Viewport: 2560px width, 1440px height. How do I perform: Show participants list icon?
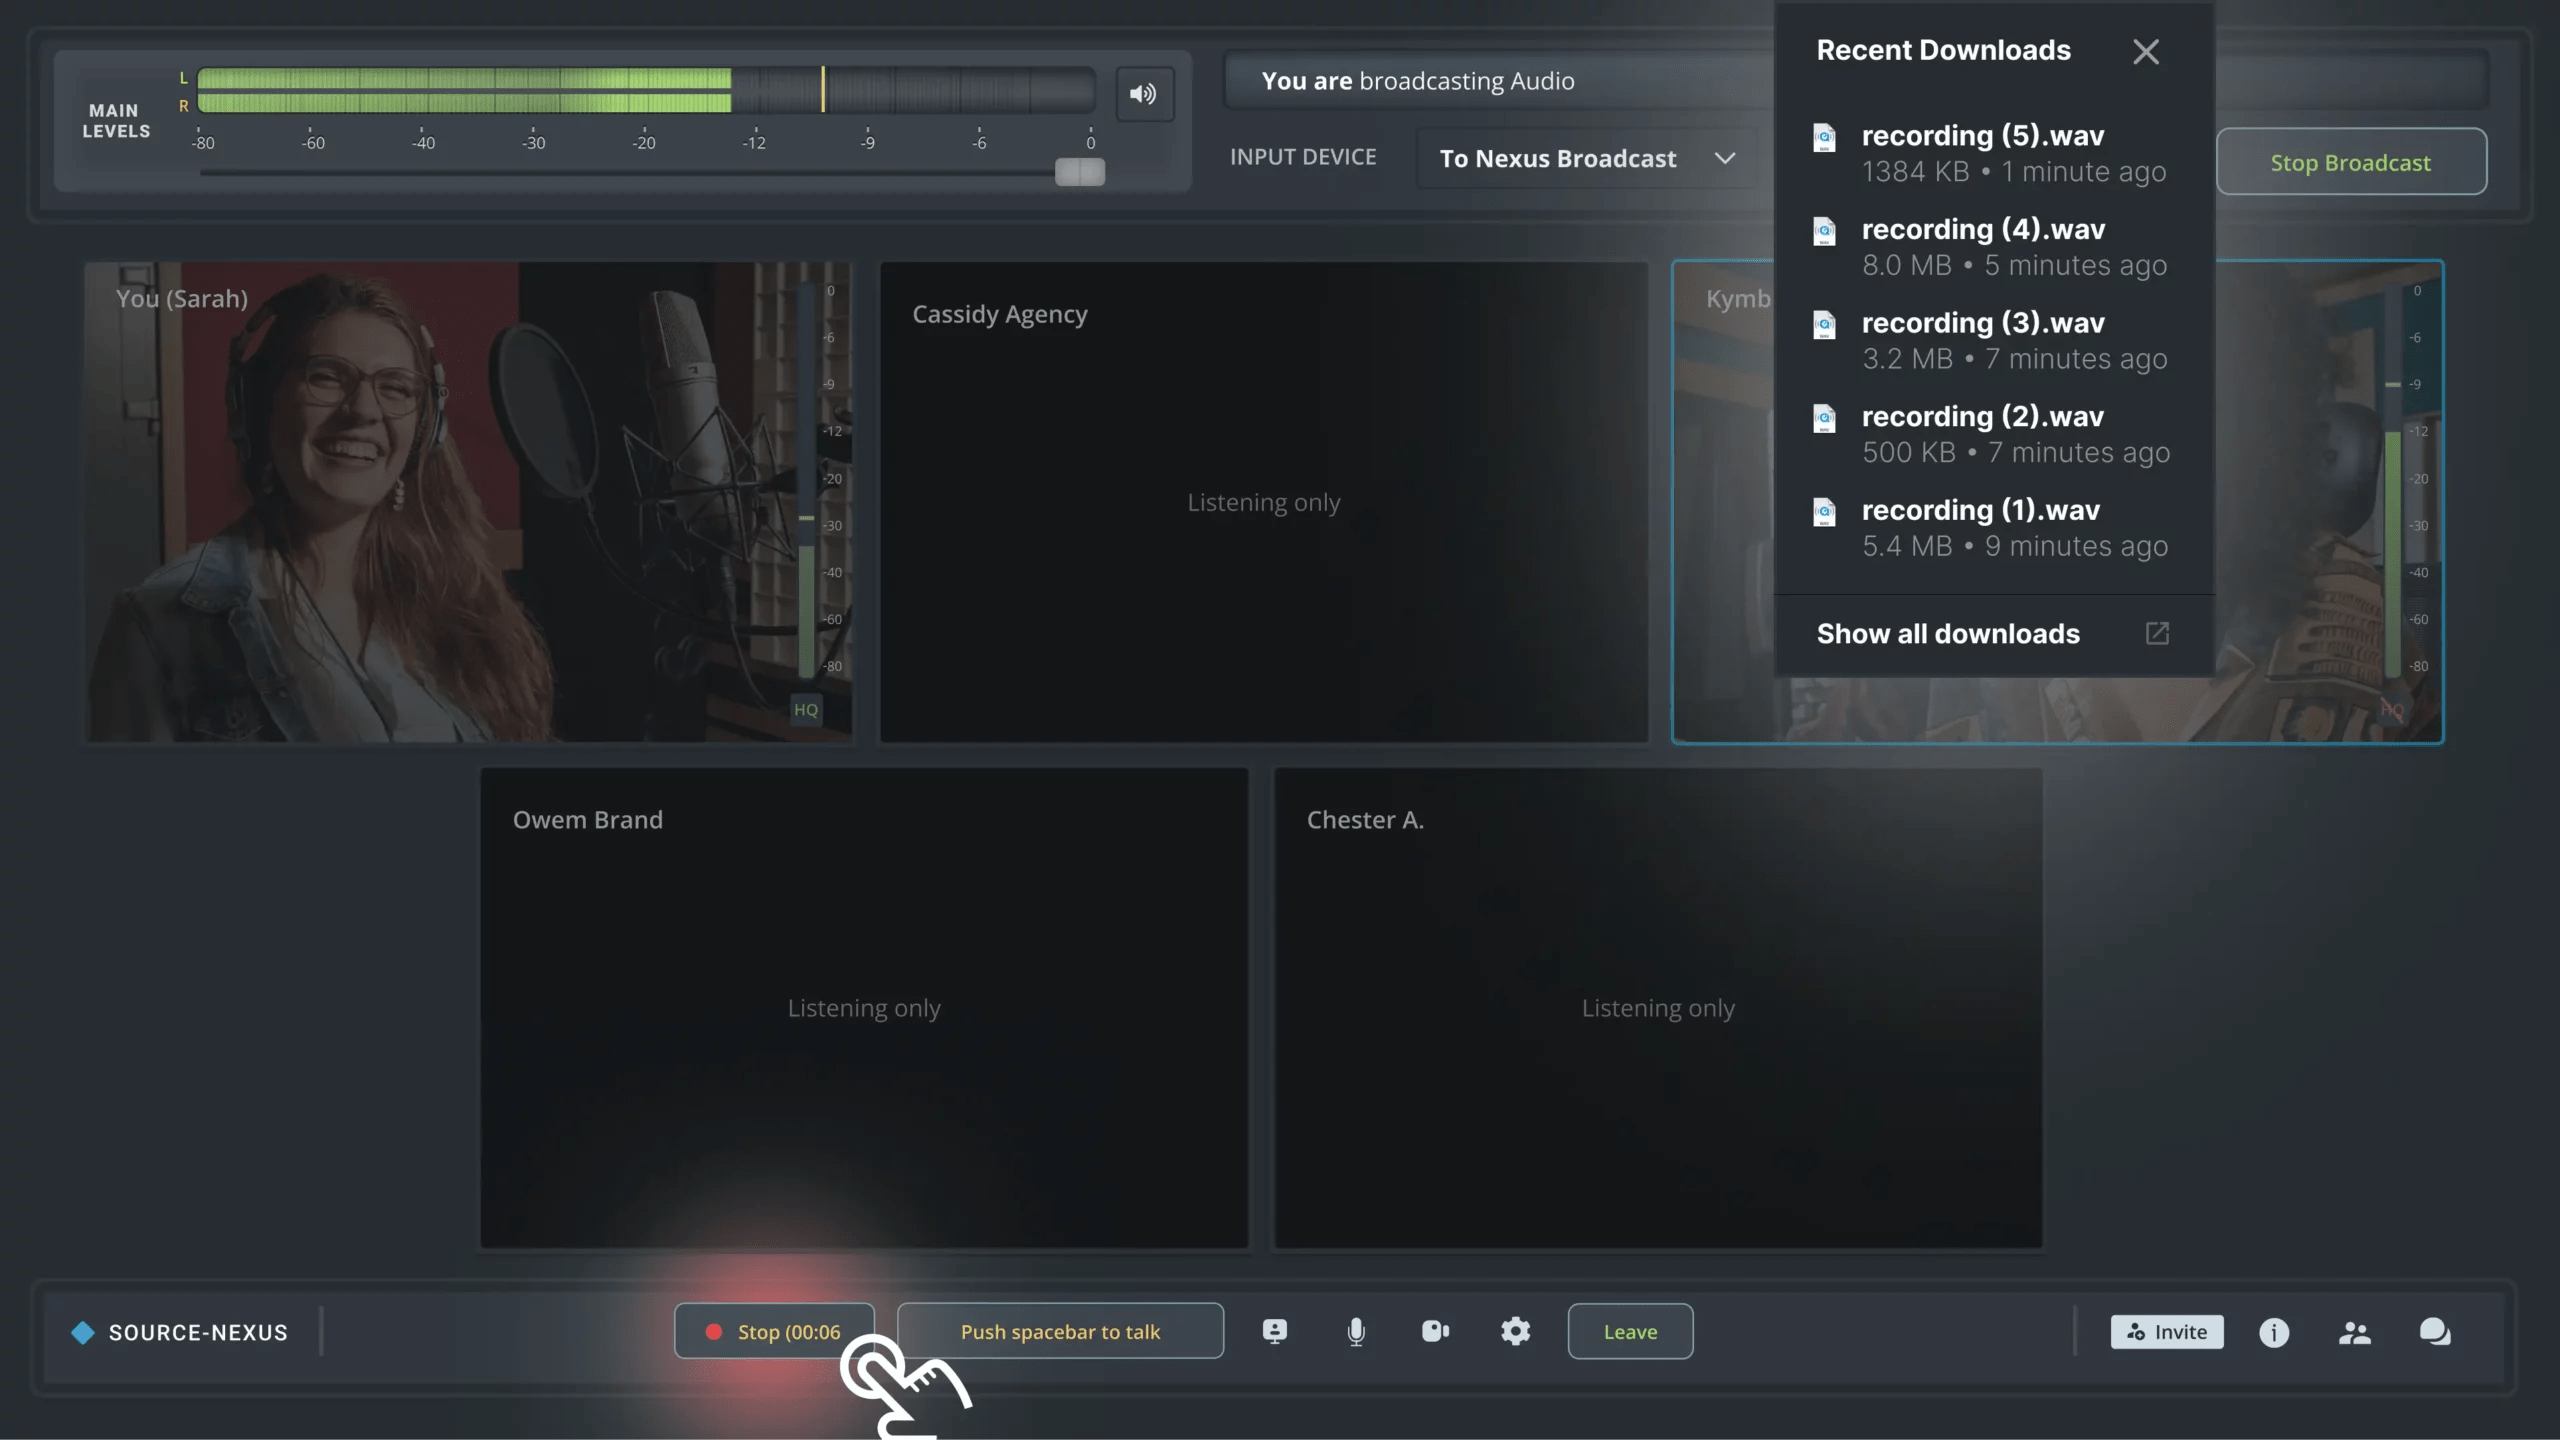tap(2354, 1333)
